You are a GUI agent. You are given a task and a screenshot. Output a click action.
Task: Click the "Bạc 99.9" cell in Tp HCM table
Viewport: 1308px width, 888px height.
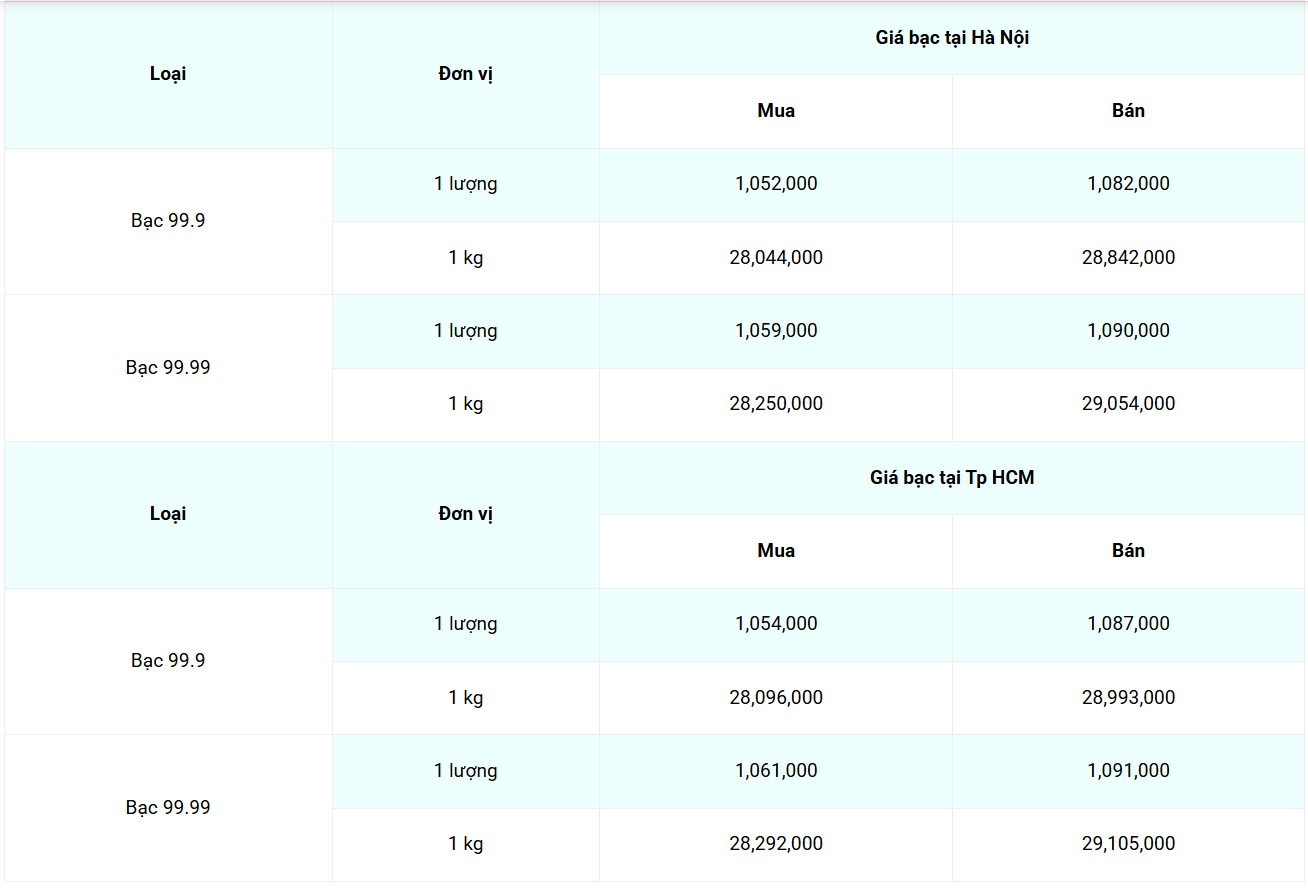coord(168,661)
